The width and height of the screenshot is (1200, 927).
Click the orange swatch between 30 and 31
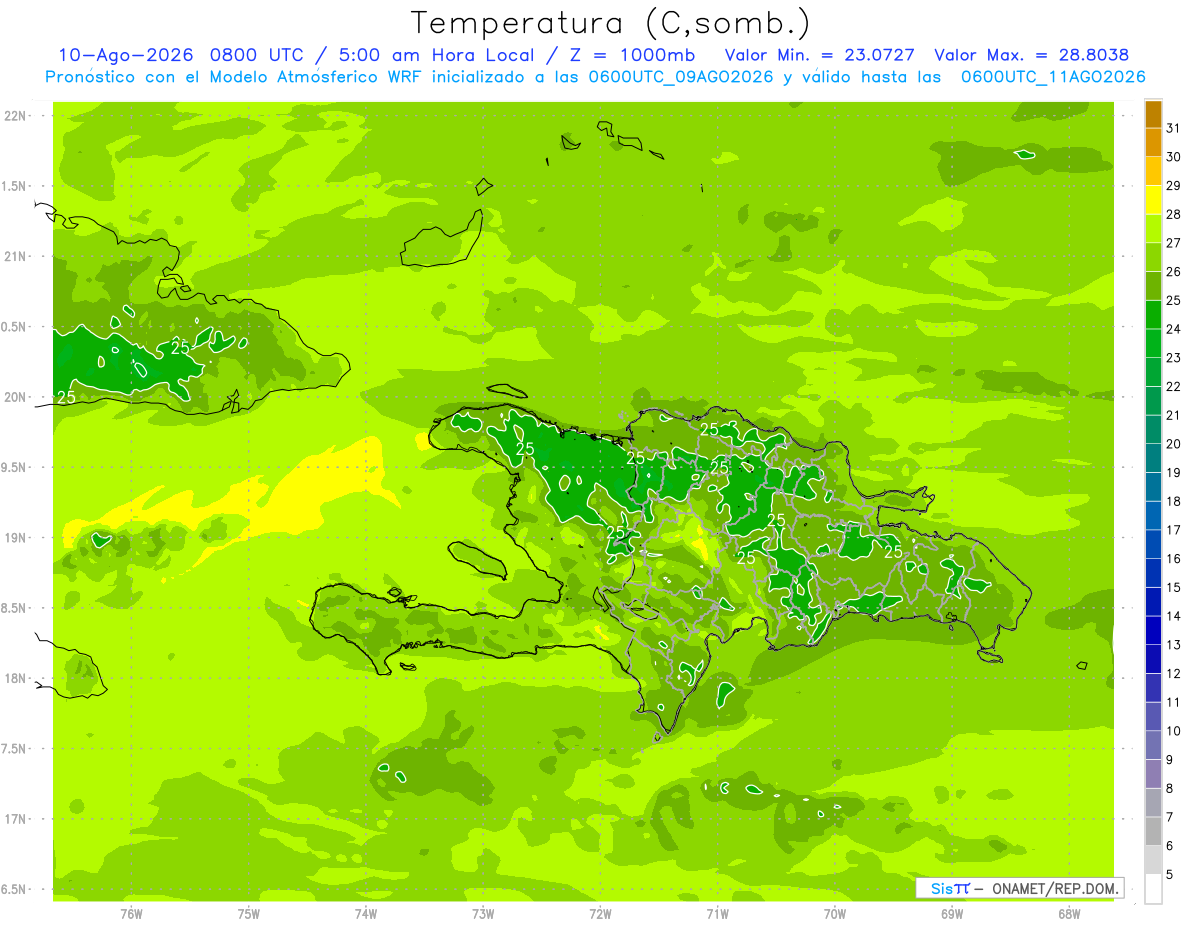point(1153,142)
